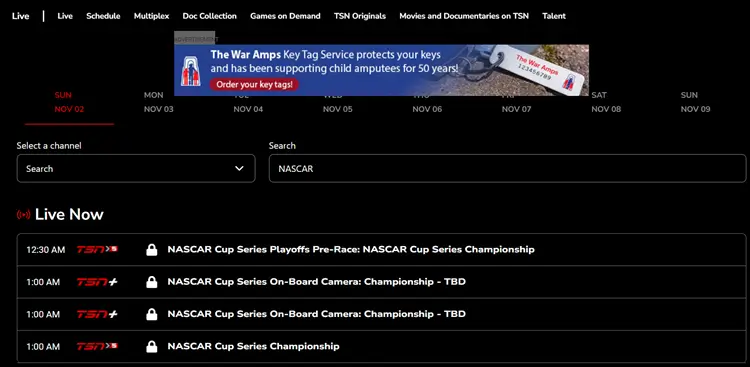Expand channel list using the chevron arrow
Viewport: 750px width, 367px height.
(x=240, y=168)
